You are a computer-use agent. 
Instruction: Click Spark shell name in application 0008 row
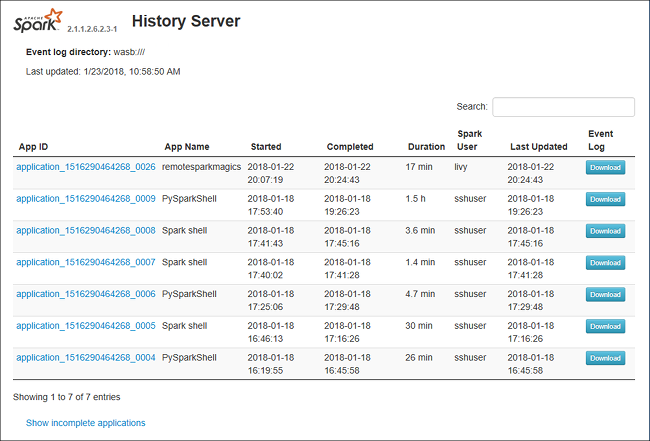184,230
